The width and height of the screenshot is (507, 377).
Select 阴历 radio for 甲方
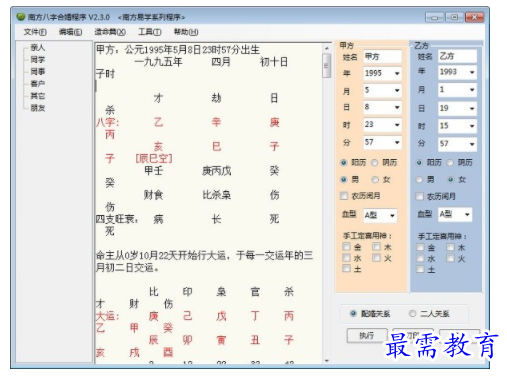pos(375,163)
